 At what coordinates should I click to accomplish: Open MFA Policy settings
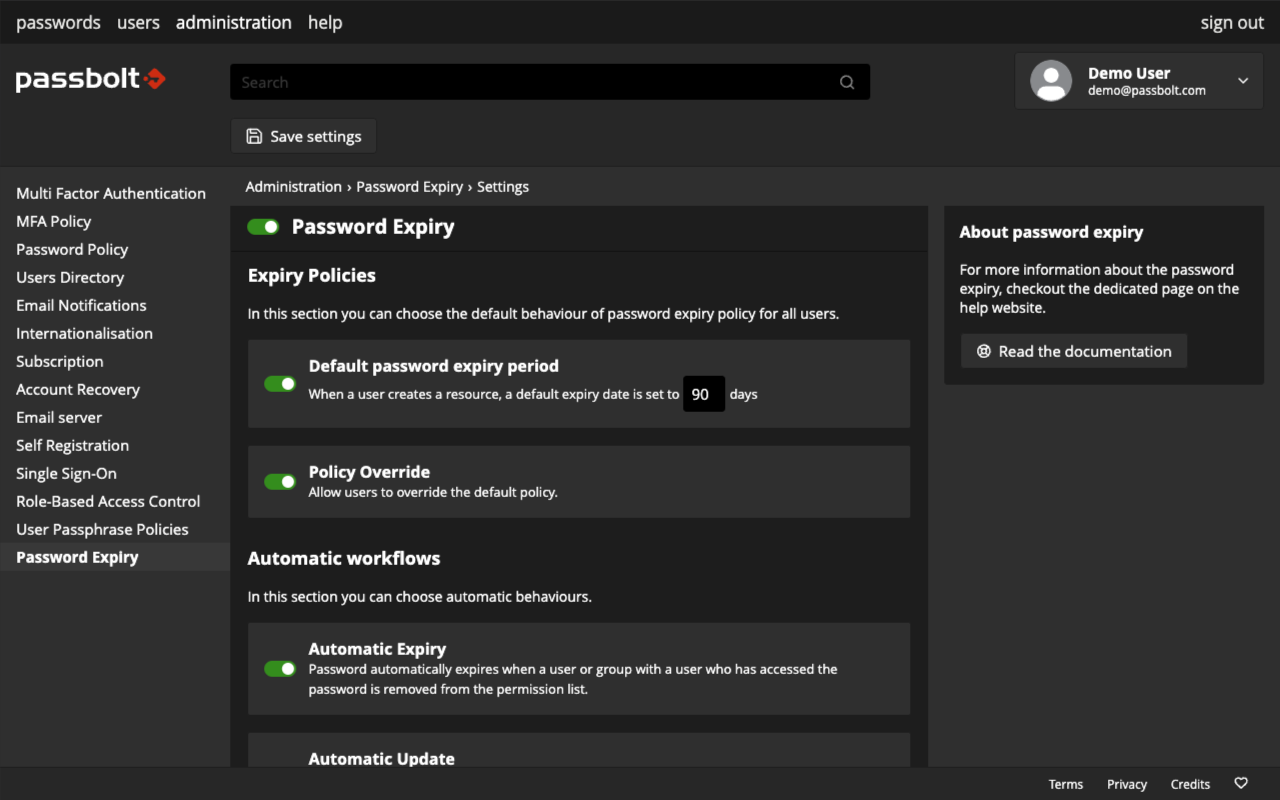click(x=54, y=221)
